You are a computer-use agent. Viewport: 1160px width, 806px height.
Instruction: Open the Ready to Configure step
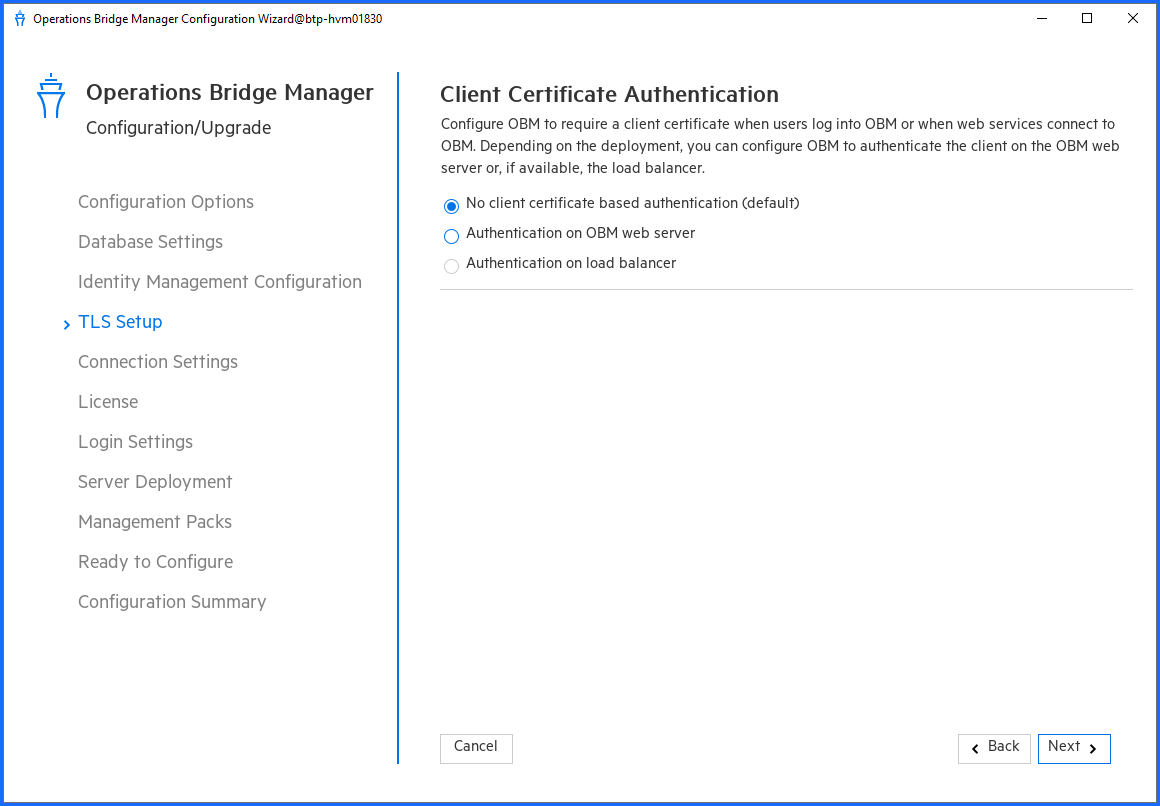155,562
